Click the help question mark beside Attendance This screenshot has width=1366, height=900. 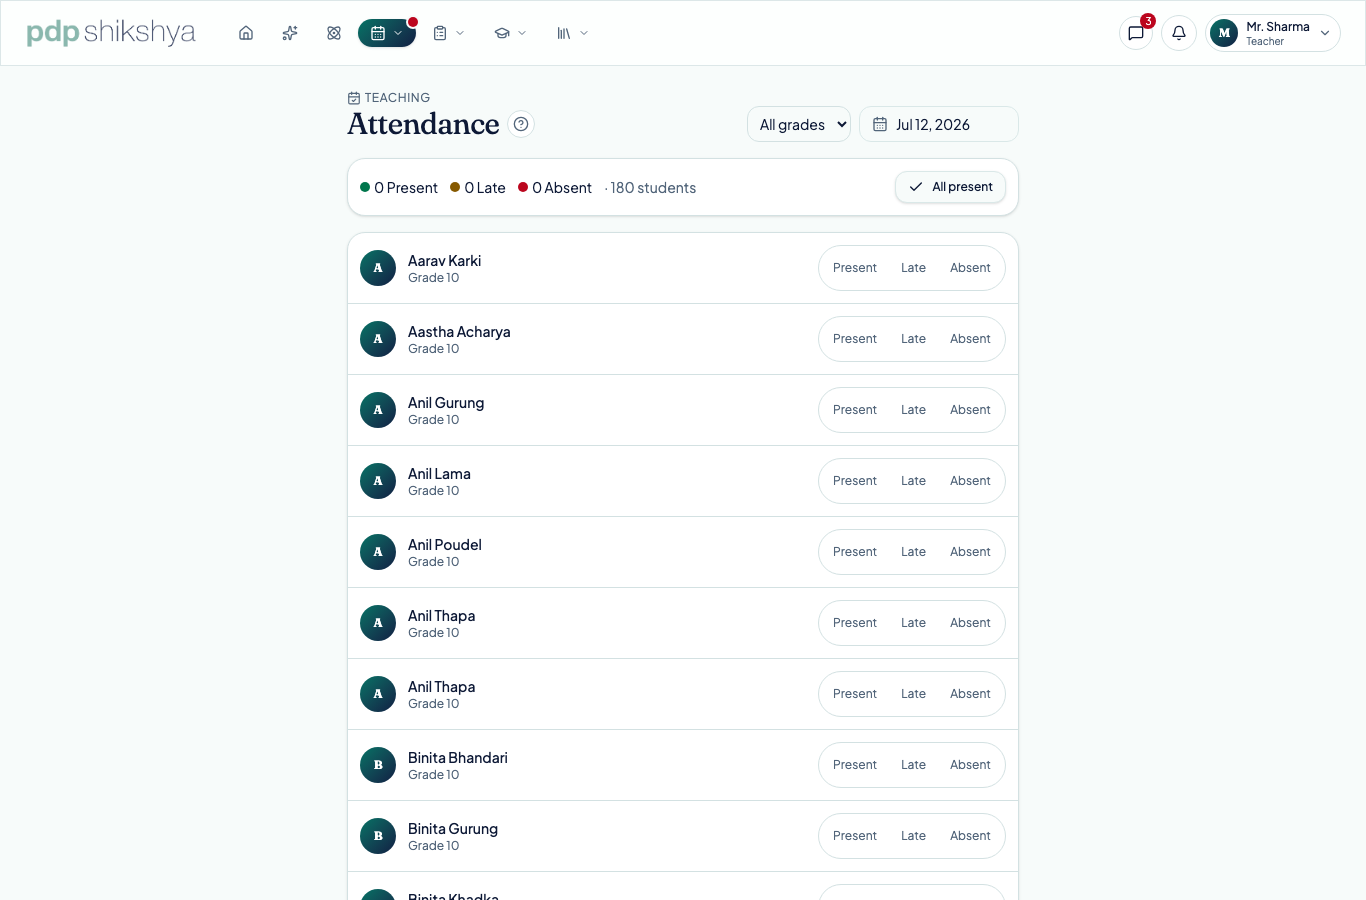point(521,124)
